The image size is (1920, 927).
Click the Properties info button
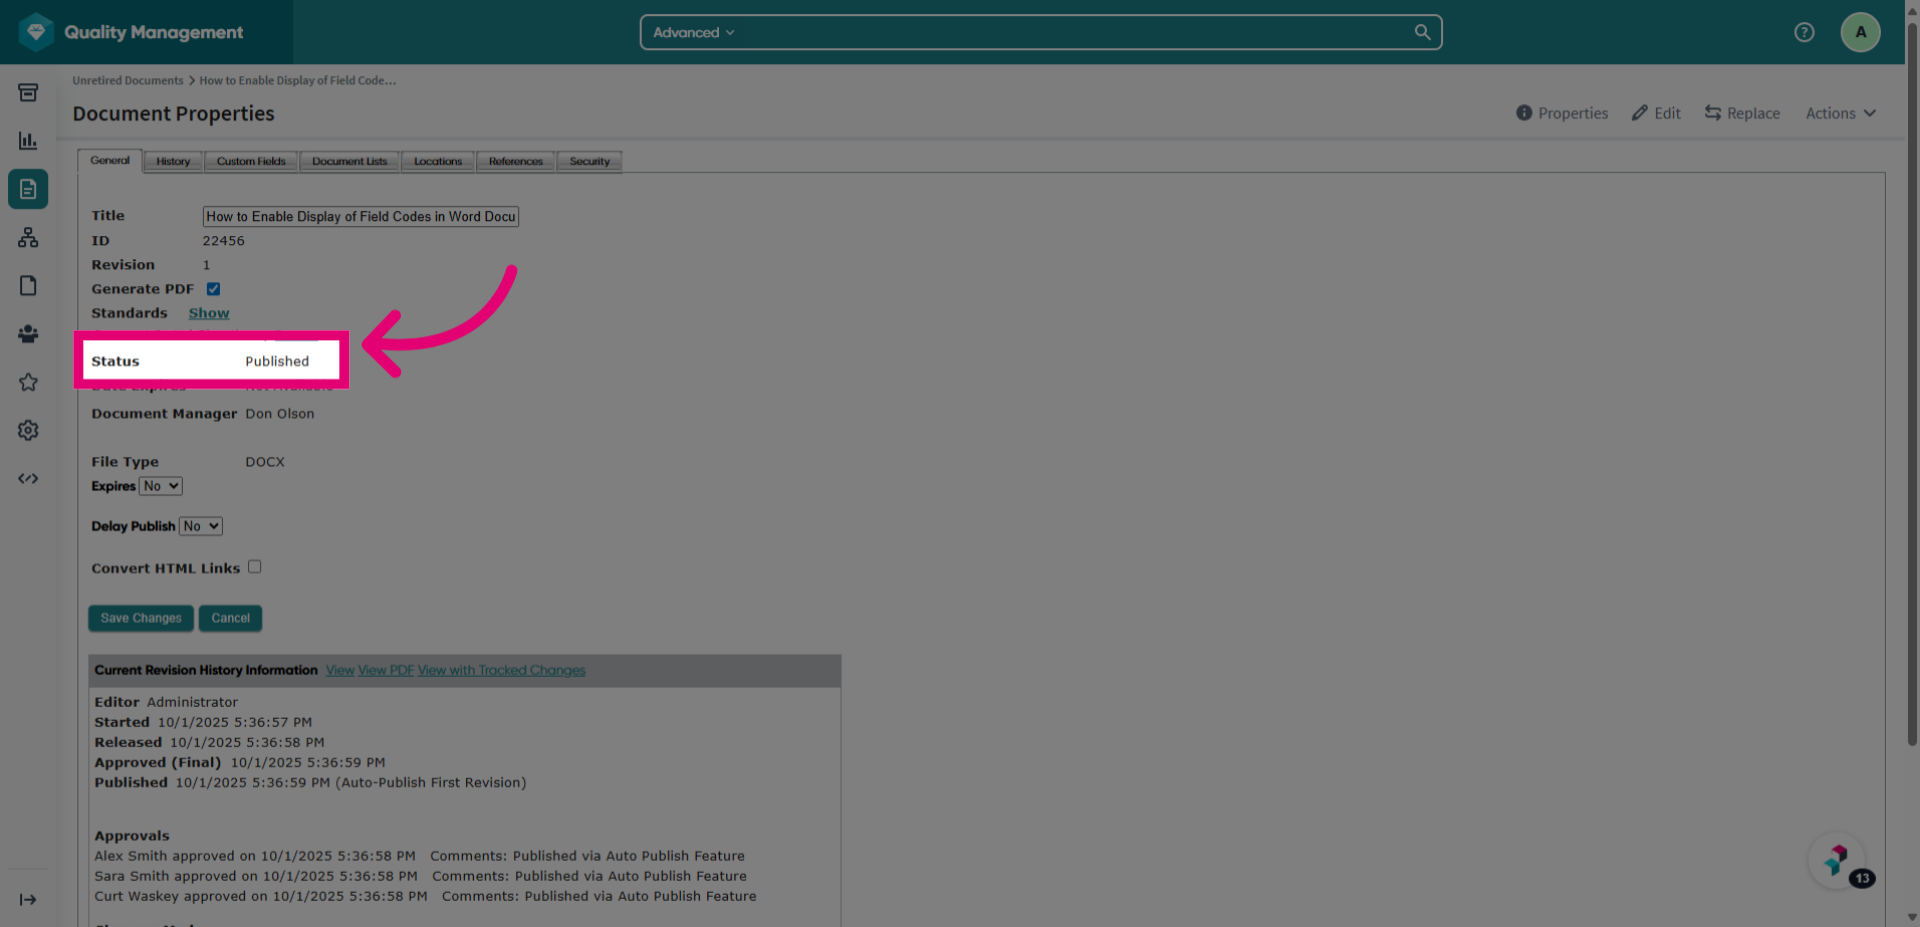point(1562,113)
